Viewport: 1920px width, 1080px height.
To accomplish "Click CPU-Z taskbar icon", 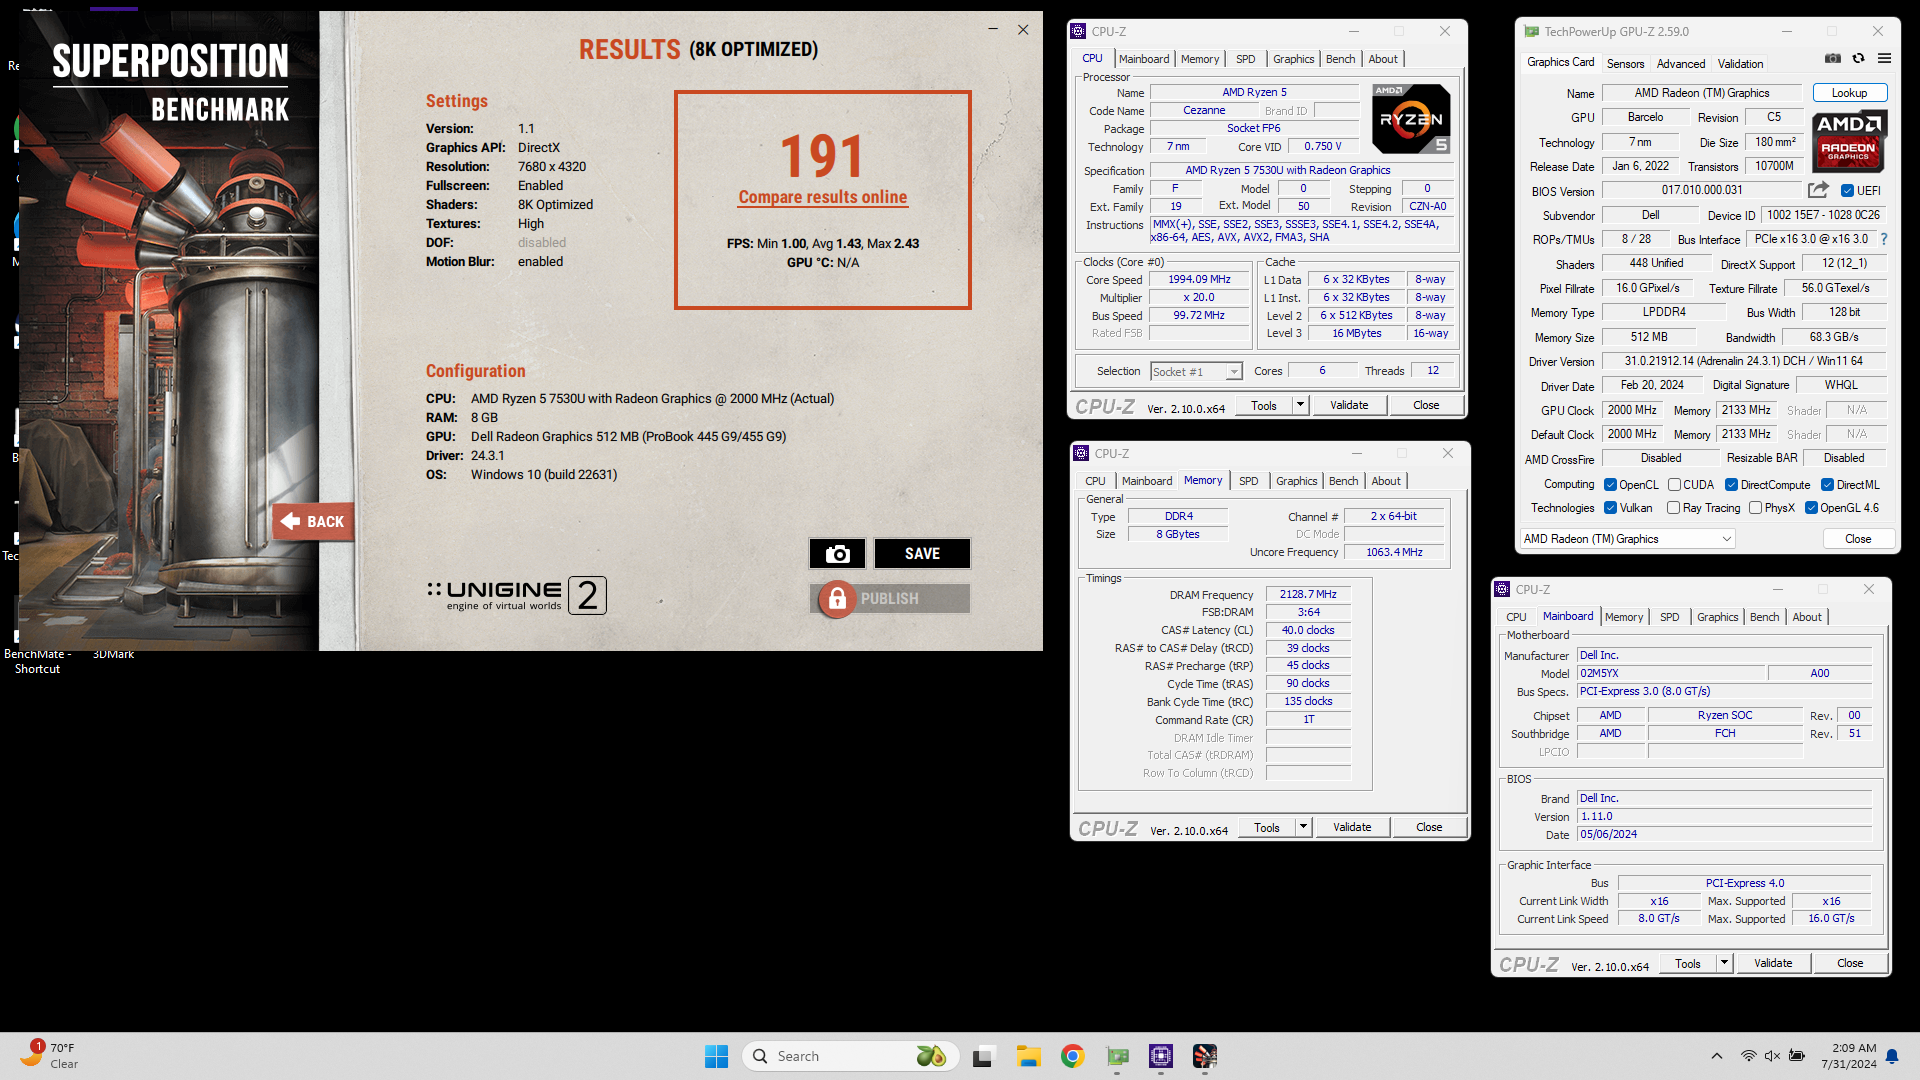I will pos(1161,1056).
